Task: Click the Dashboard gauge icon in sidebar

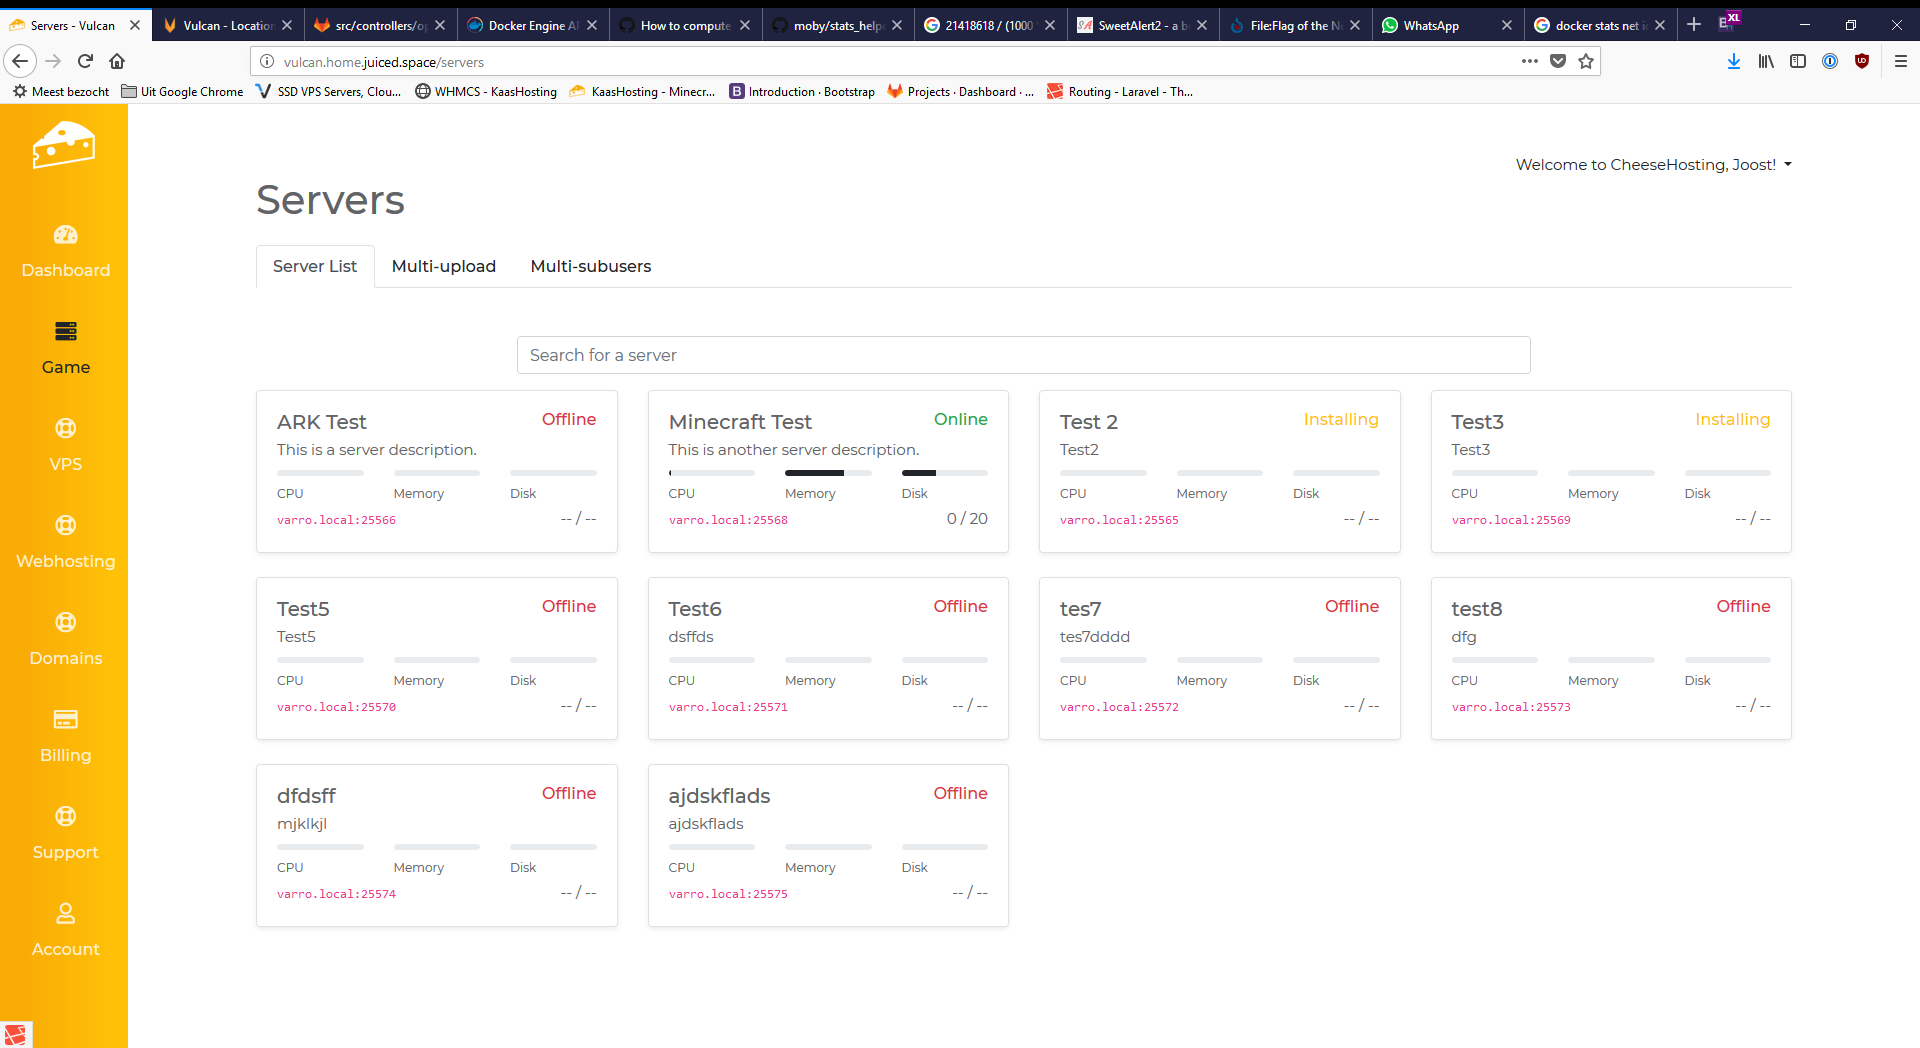Action: [65, 235]
